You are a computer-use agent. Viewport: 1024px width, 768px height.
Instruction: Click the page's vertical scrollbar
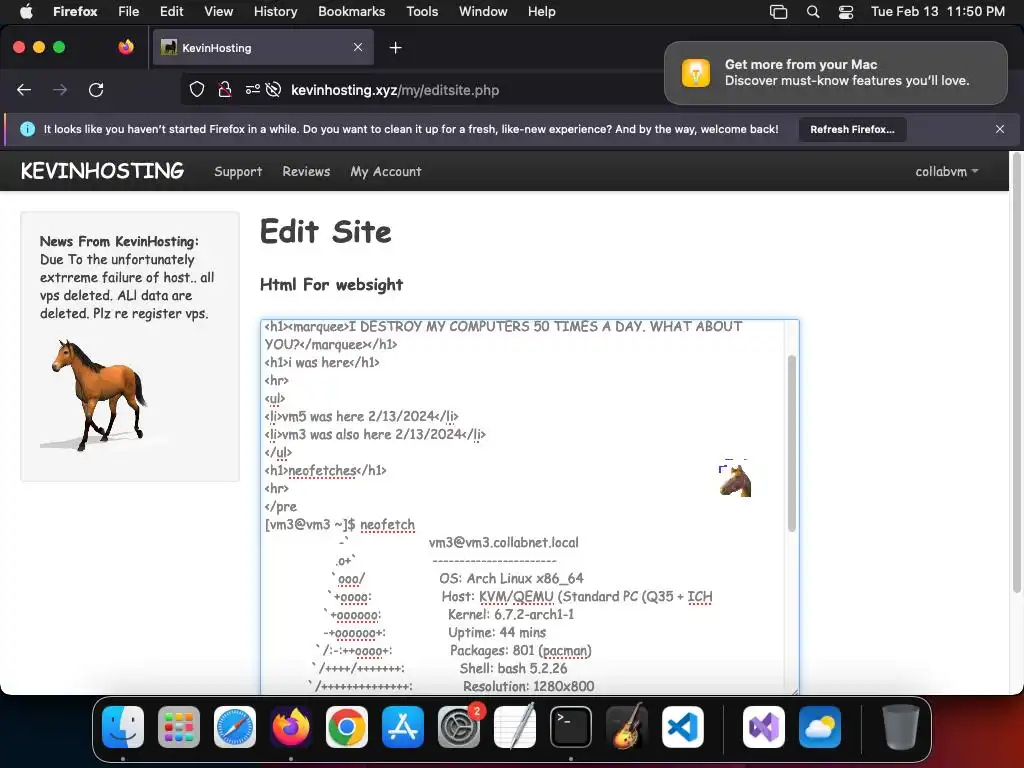tap(1016, 372)
